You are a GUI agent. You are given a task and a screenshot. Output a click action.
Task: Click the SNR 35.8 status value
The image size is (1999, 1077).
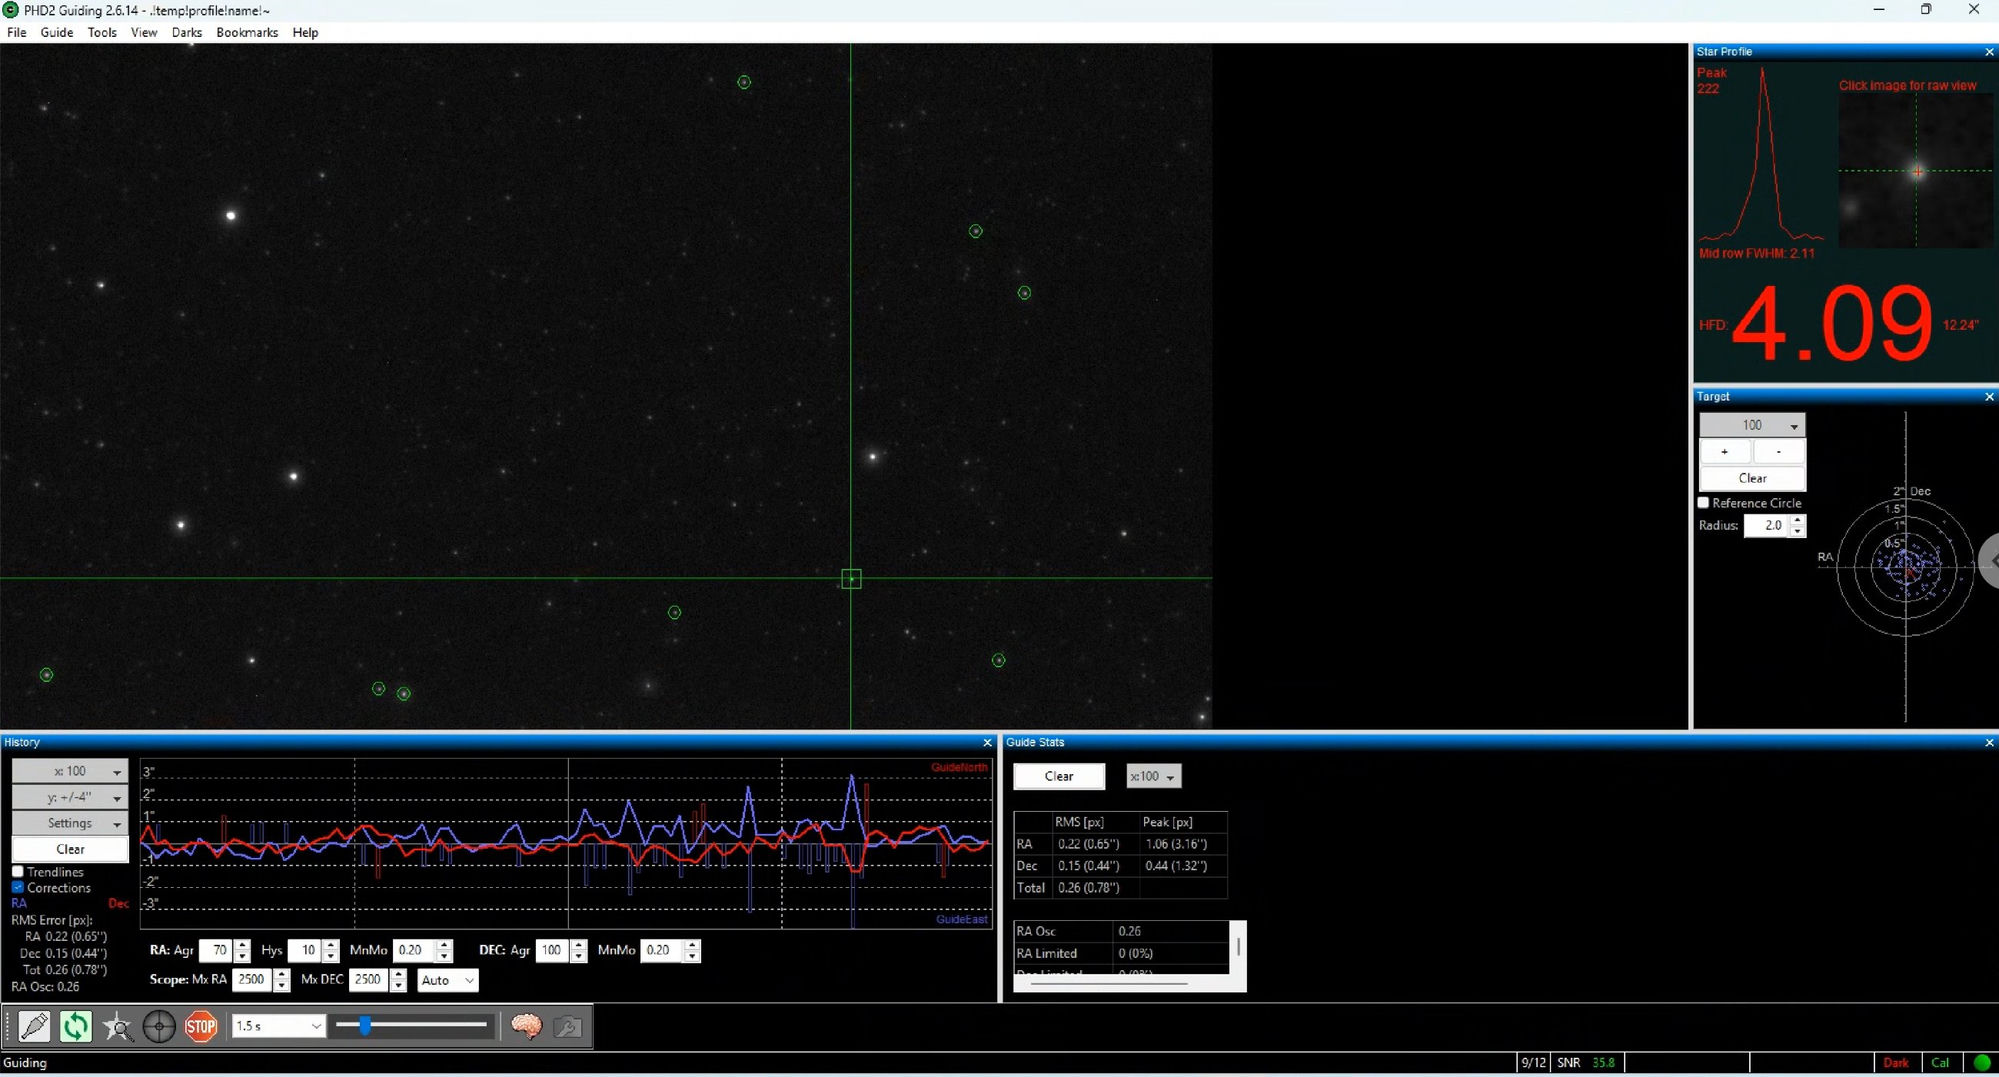[x=1603, y=1063]
